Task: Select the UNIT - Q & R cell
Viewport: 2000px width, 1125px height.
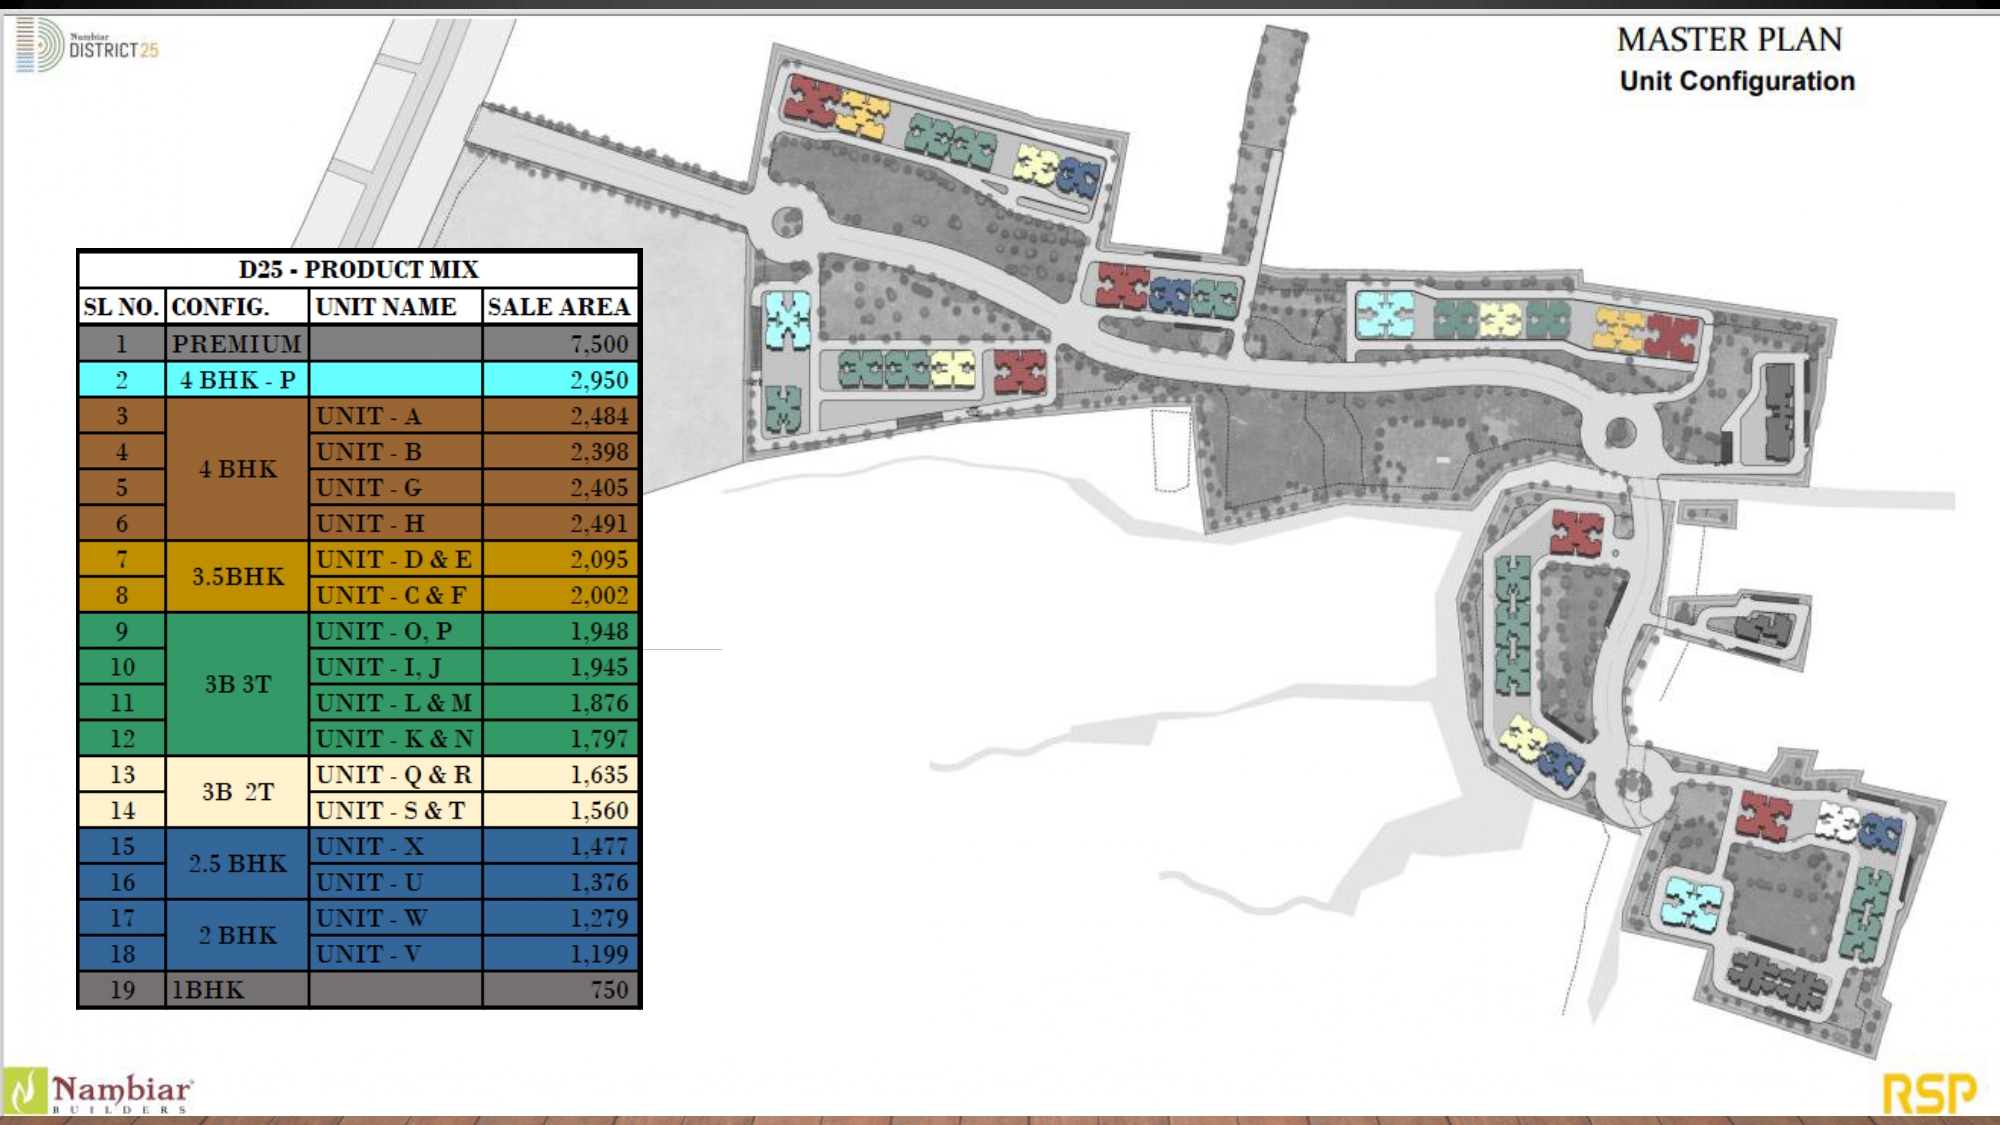Action: [394, 775]
